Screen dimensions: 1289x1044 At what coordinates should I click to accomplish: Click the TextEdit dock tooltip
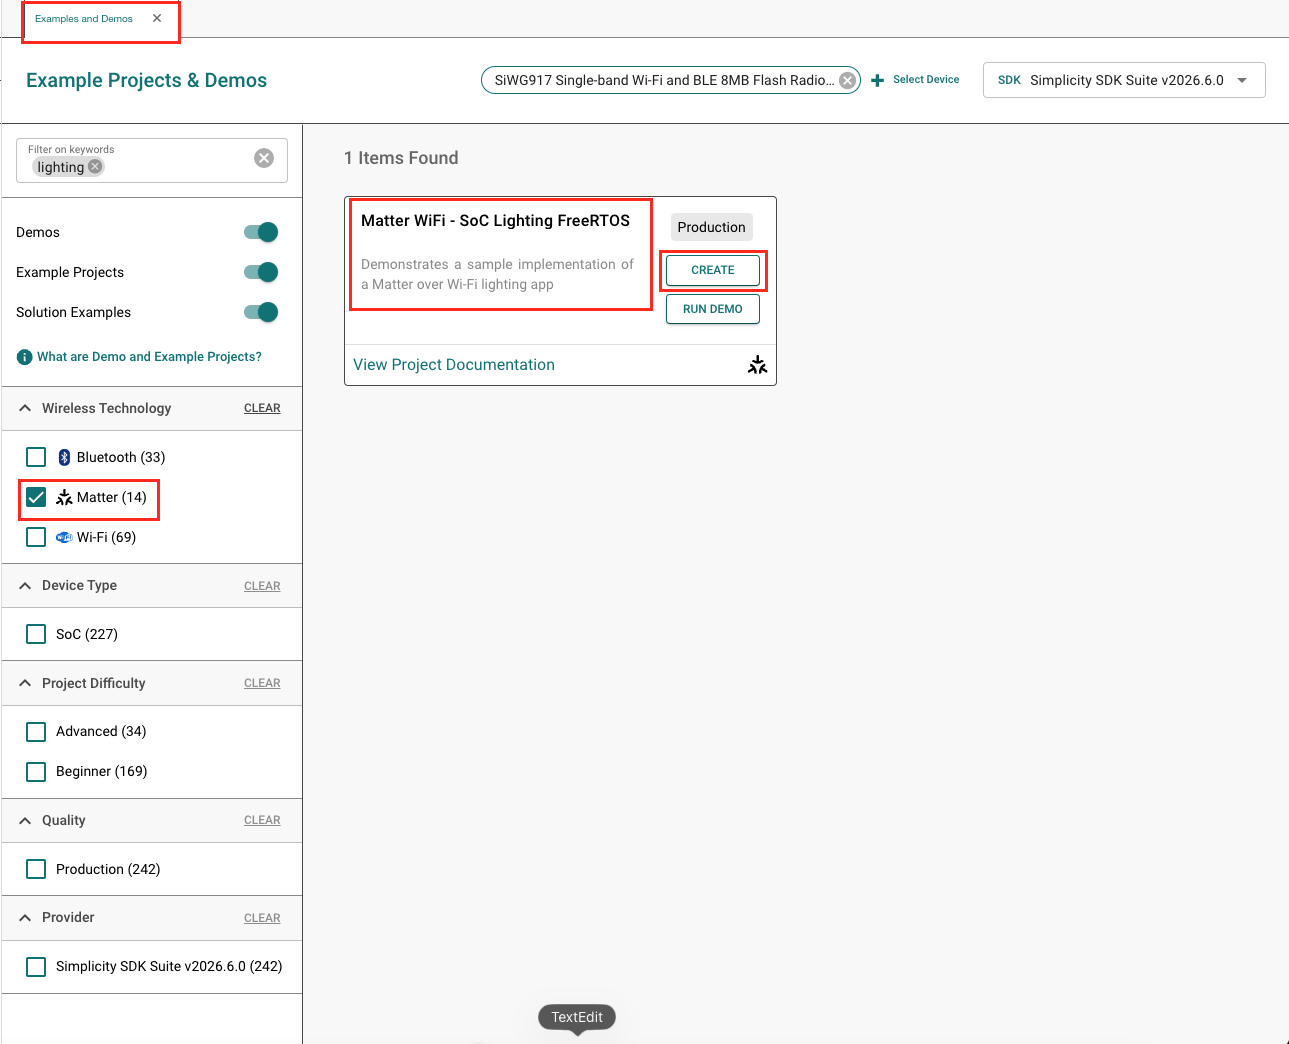(x=577, y=1017)
